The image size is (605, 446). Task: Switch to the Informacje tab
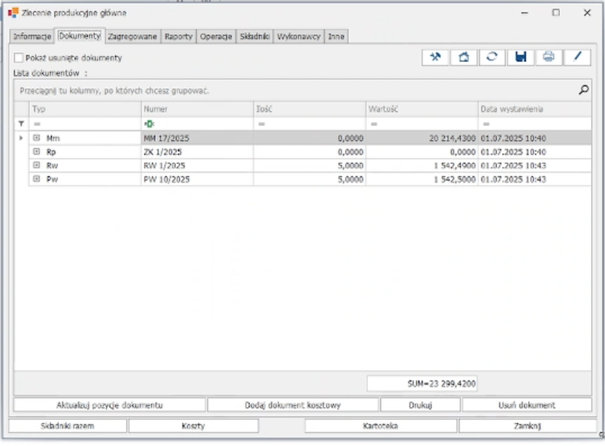coord(32,37)
